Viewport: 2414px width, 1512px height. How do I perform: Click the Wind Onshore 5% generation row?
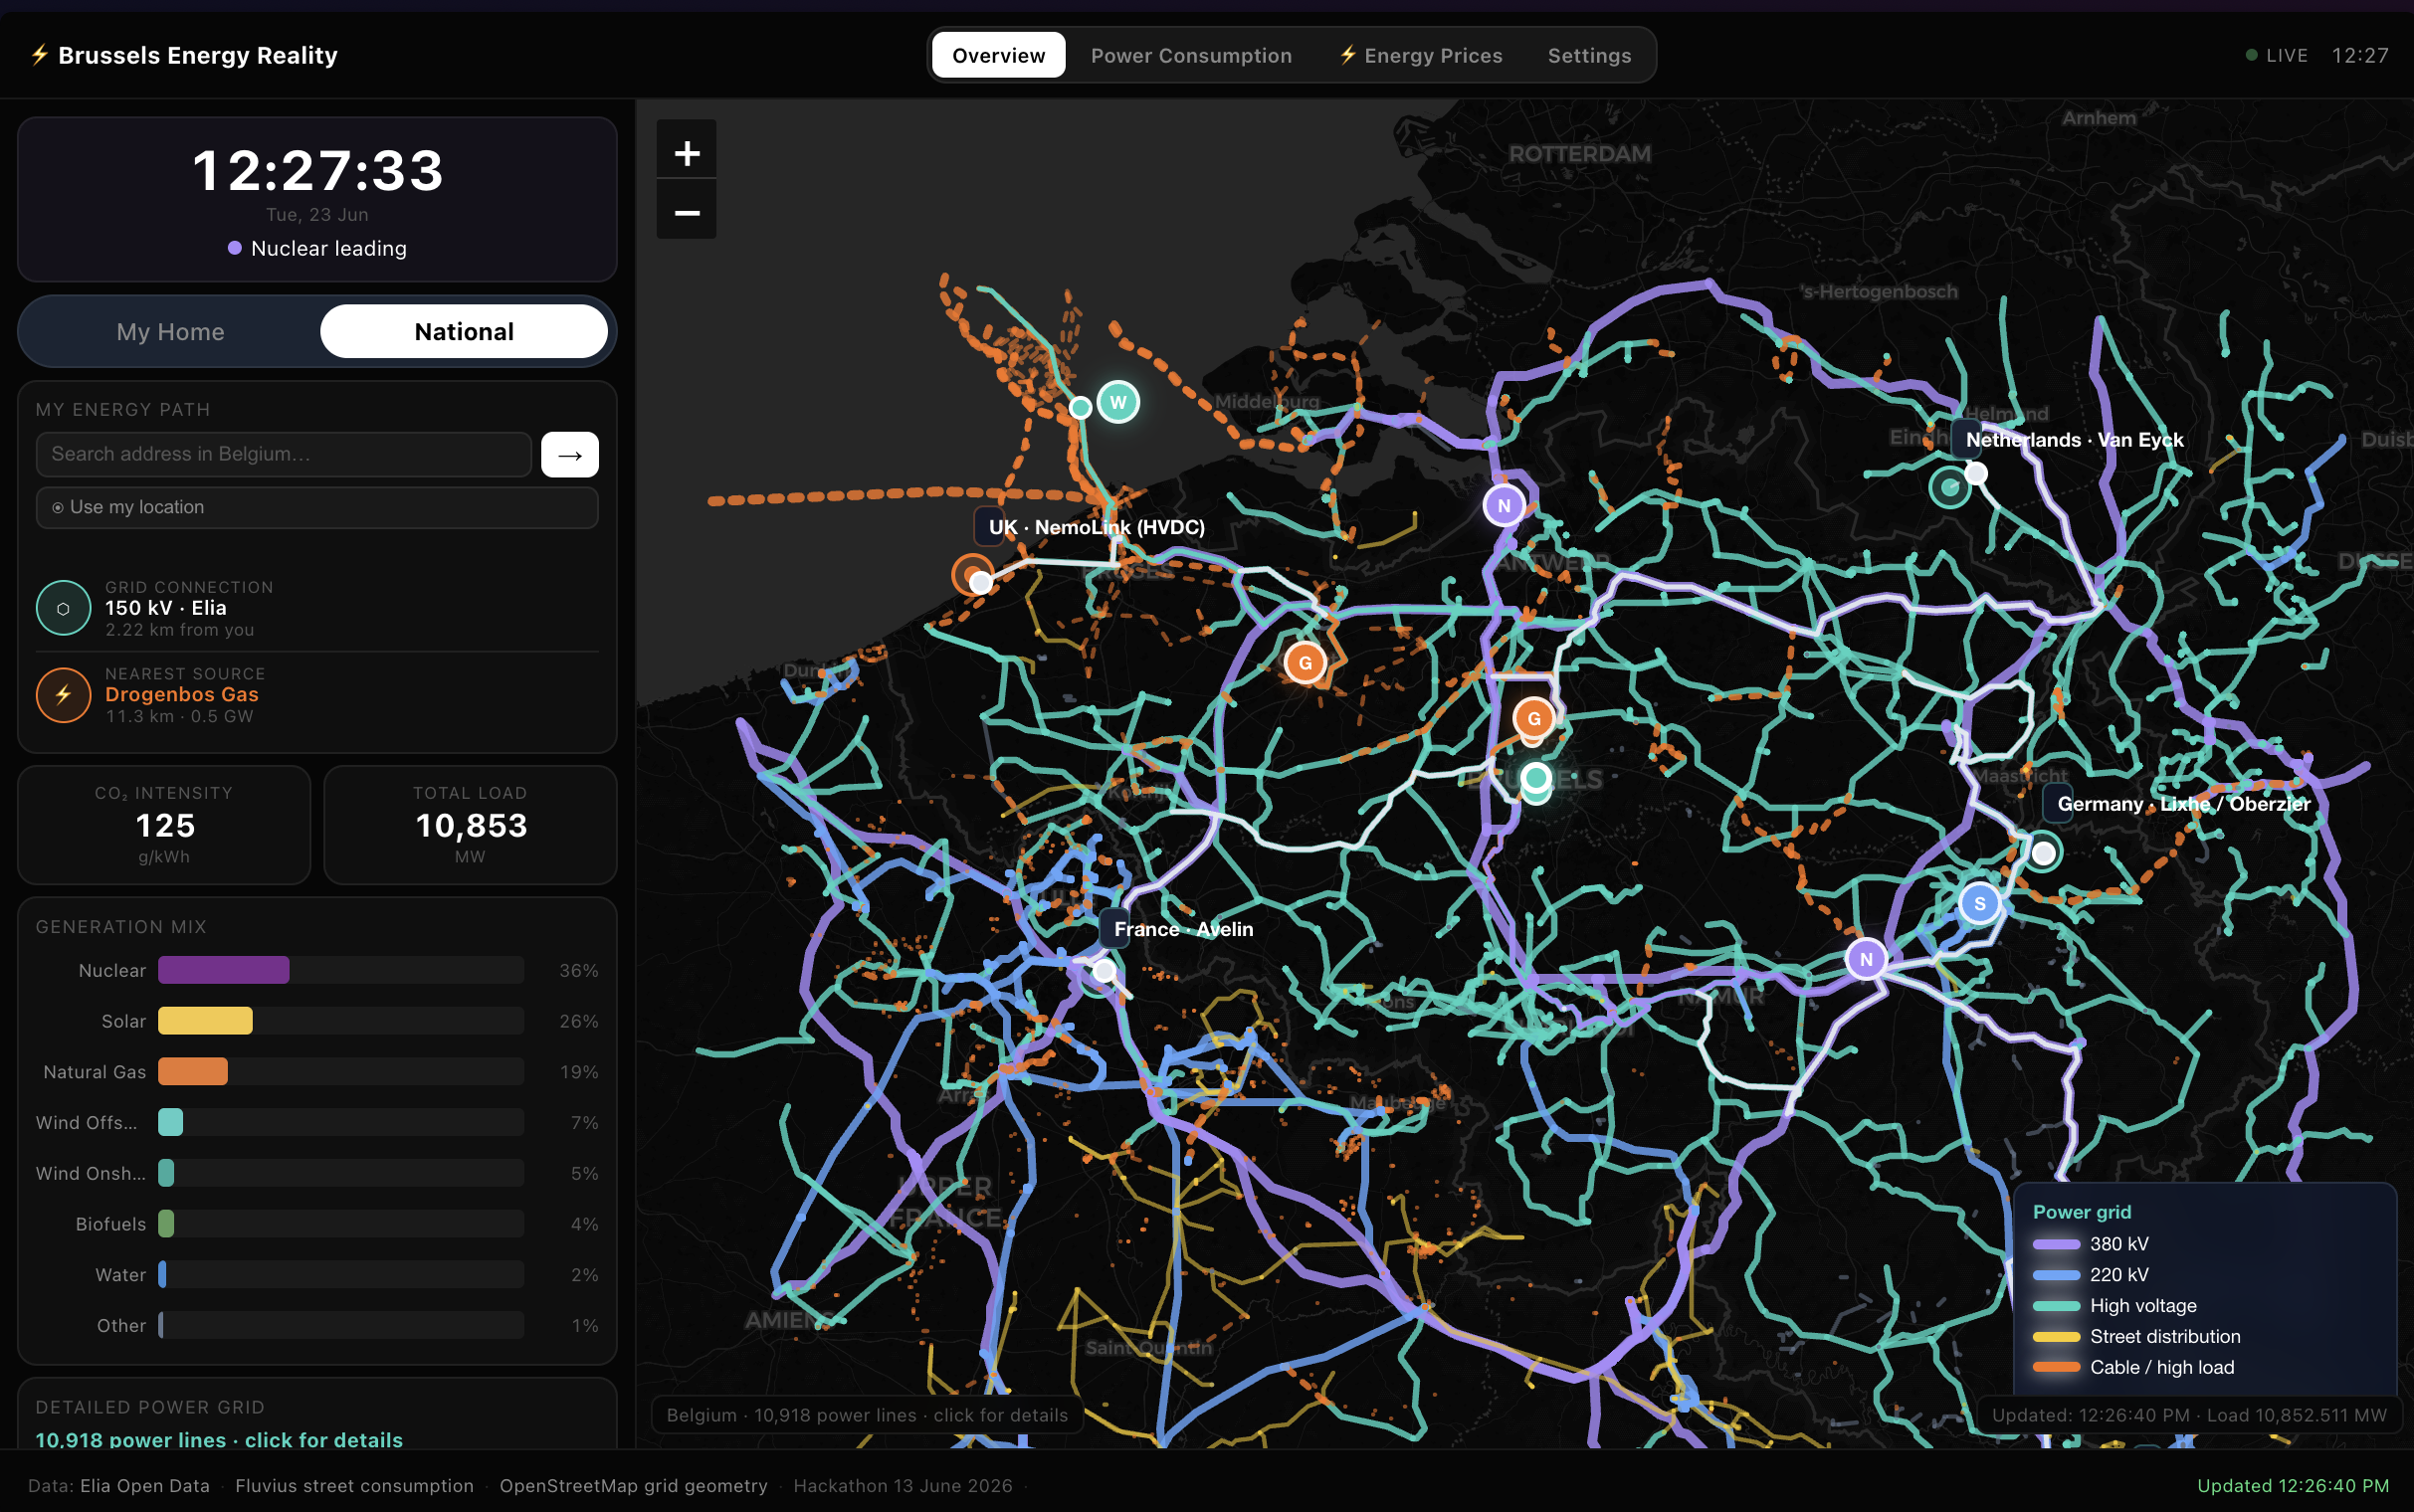(x=317, y=1173)
